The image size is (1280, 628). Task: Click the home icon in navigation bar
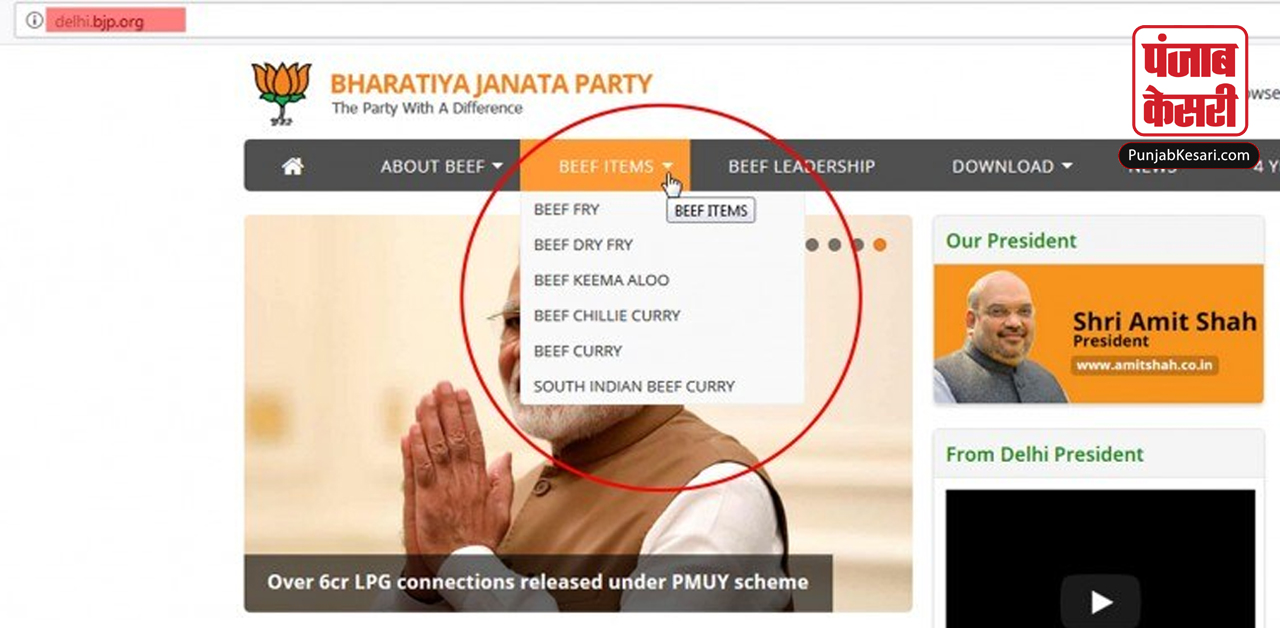(292, 166)
